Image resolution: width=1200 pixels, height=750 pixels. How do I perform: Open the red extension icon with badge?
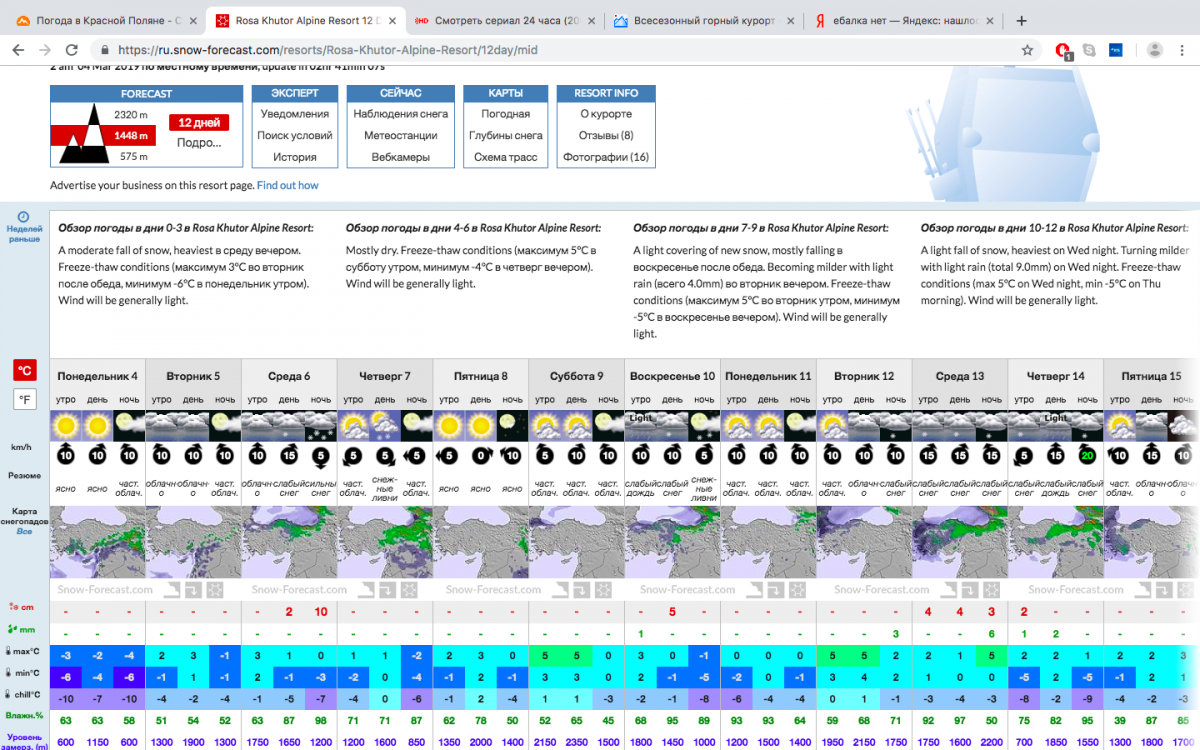pos(1064,50)
